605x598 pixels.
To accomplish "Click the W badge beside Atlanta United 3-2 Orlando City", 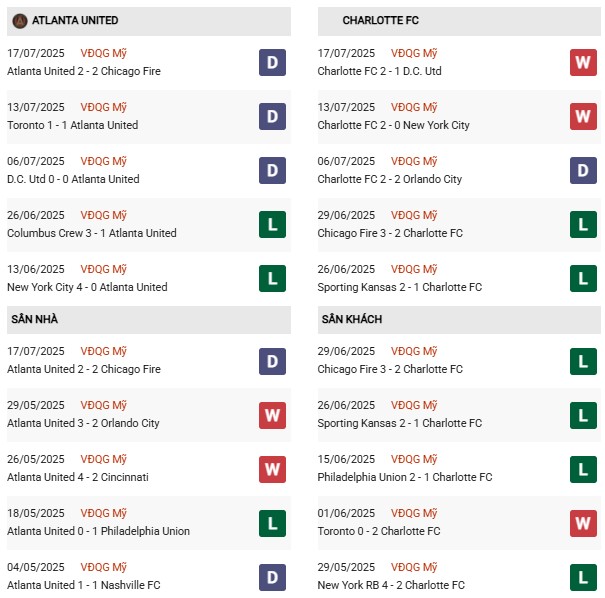I will pyautogui.click(x=272, y=415).
